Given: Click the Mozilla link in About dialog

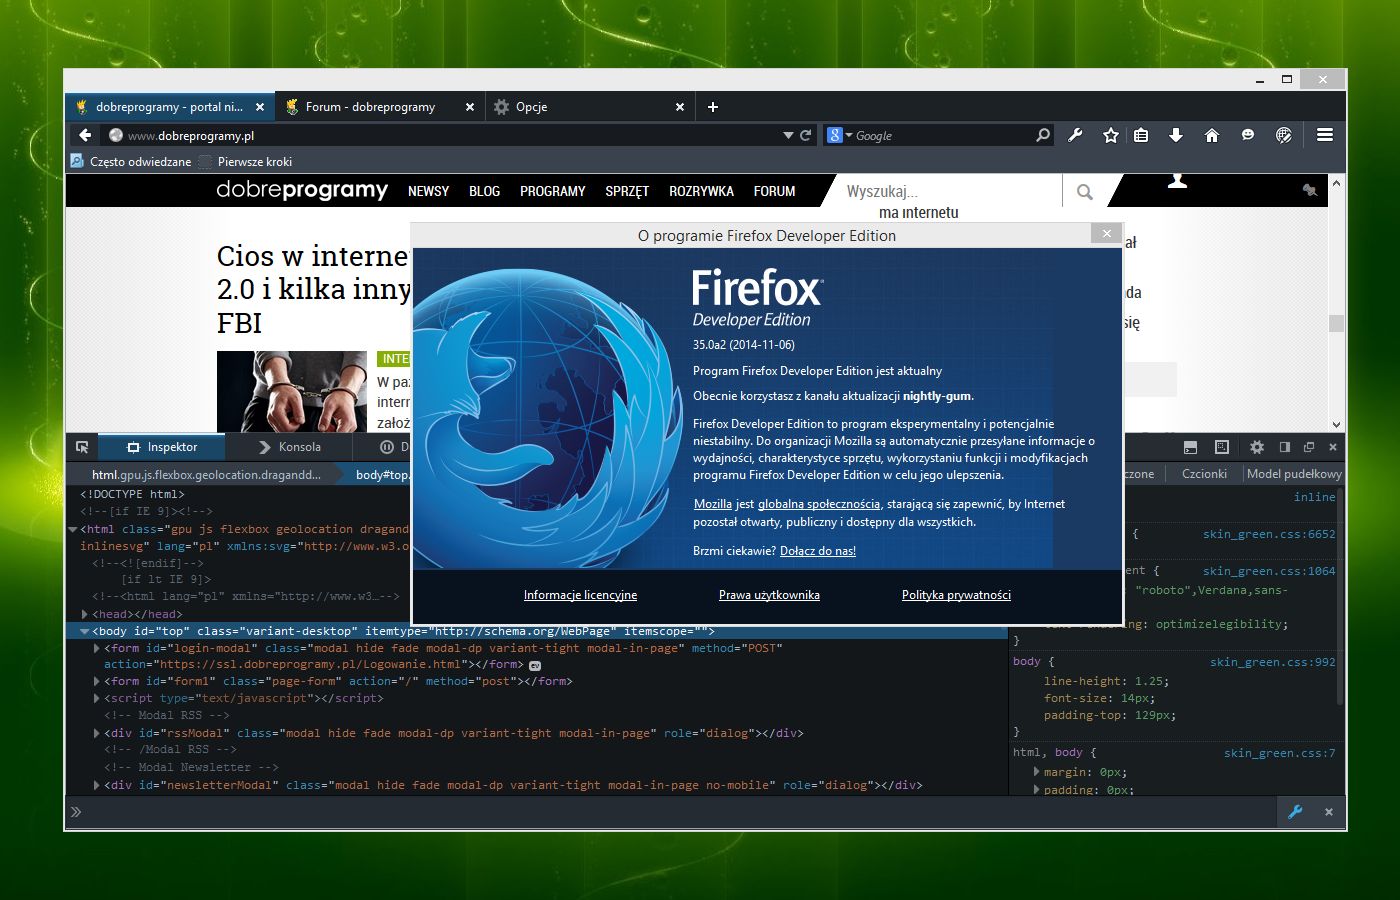Looking at the screenshot, I should (713, 504).
